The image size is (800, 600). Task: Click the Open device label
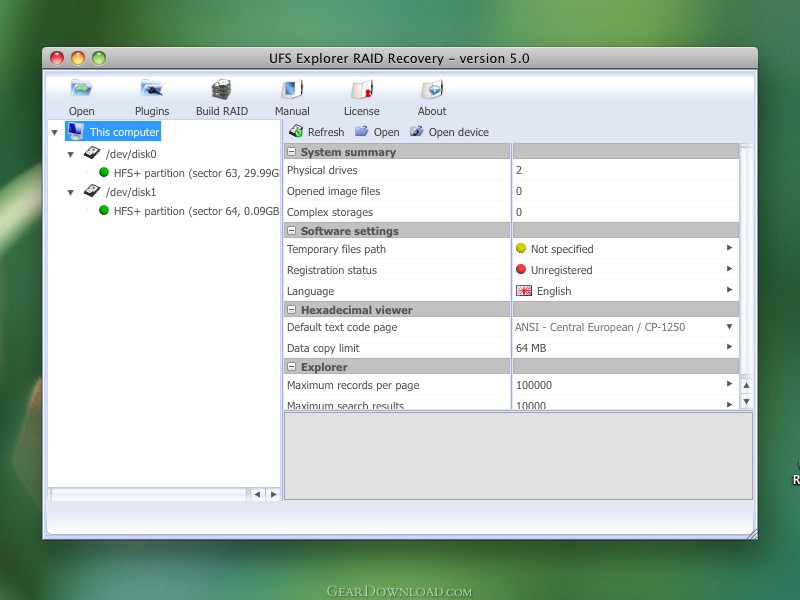(459, 132)
